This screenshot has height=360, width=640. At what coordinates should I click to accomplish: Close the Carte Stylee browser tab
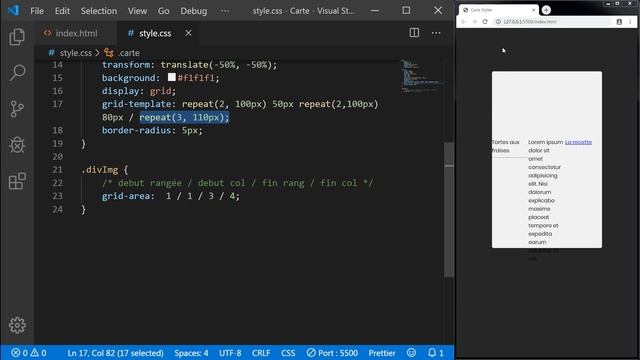[533, 10]
